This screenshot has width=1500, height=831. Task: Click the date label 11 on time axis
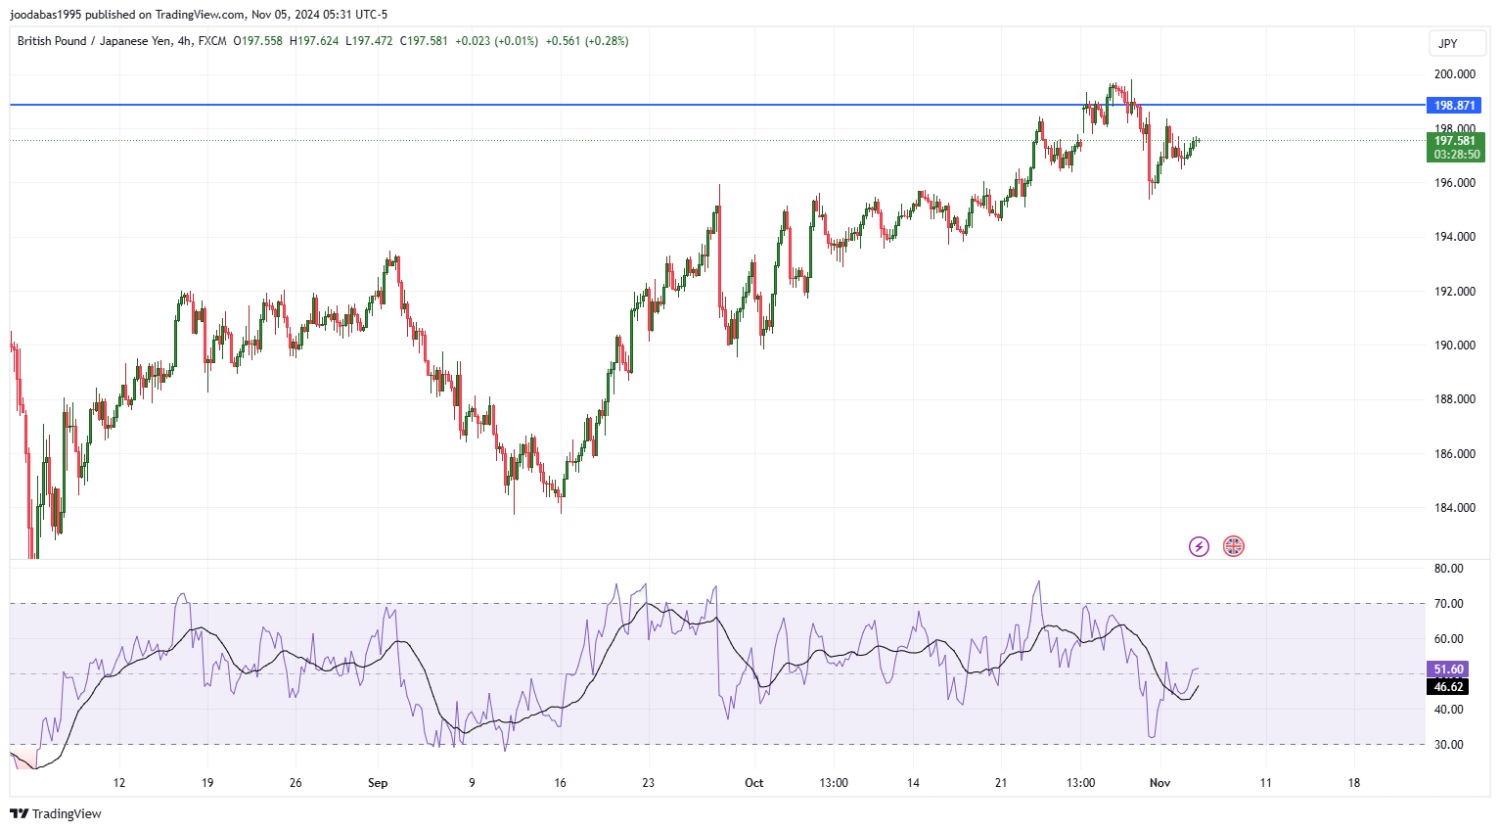(1265, 783)
